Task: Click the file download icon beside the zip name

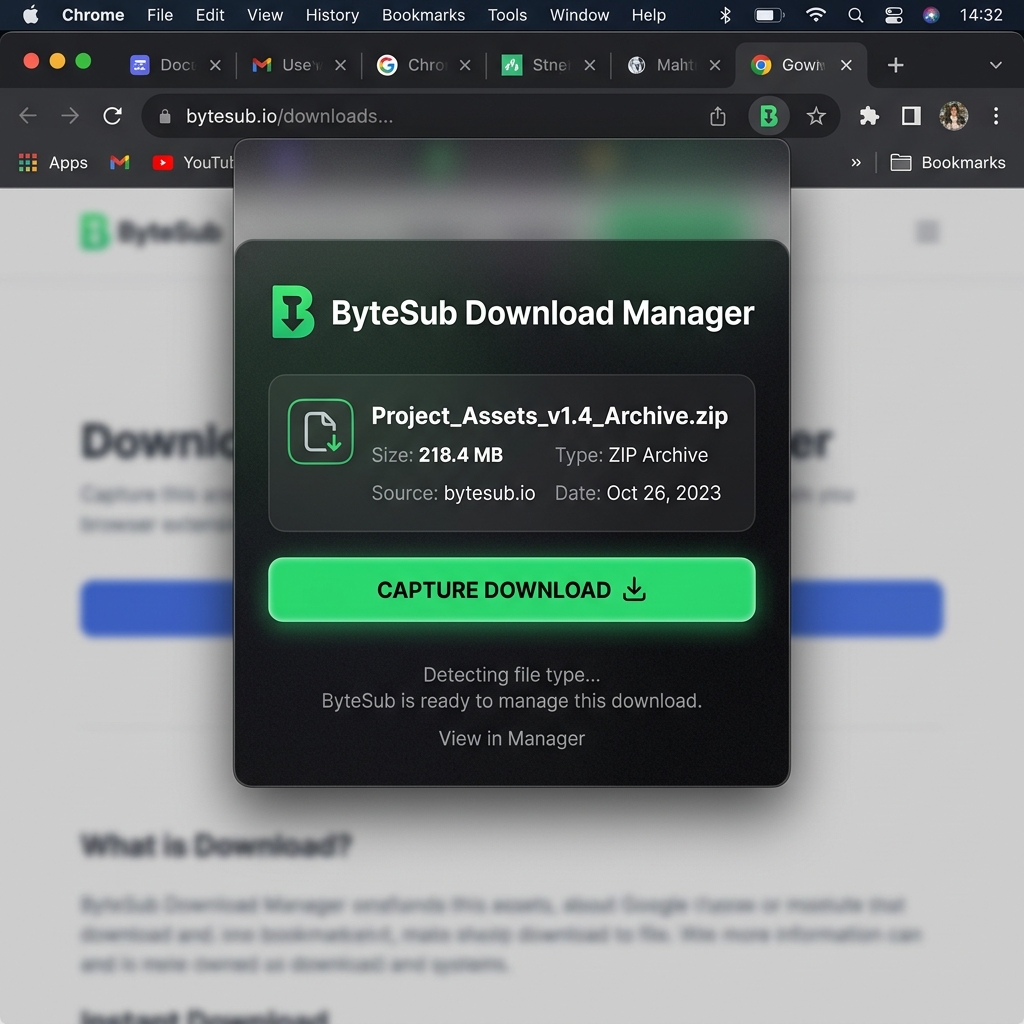Action: (321, 432)
